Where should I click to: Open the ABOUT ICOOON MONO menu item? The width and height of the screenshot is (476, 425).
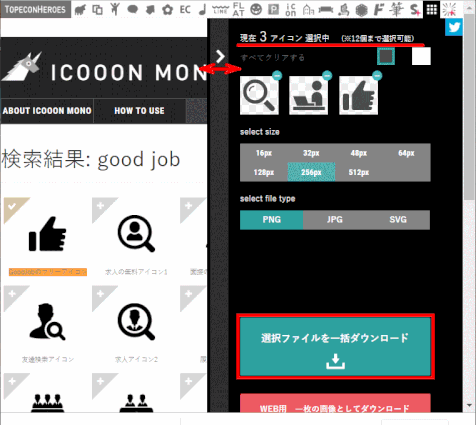coord(47,111)
